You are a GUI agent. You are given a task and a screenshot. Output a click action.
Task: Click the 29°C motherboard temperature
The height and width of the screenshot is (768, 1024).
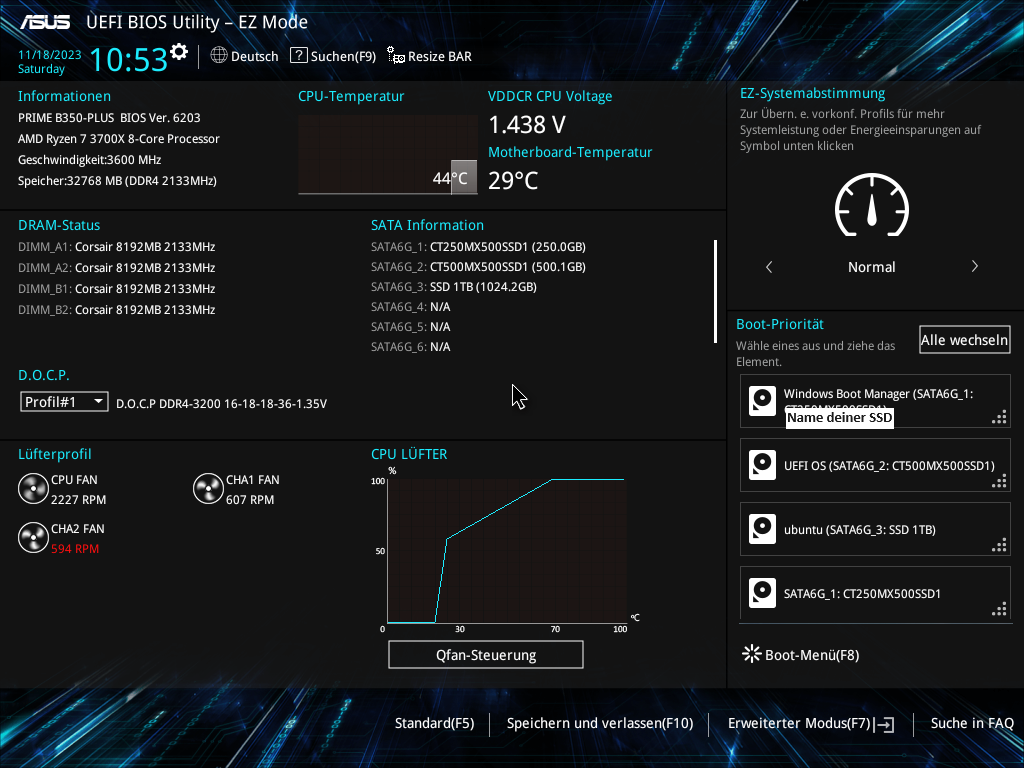click(513, 180)
